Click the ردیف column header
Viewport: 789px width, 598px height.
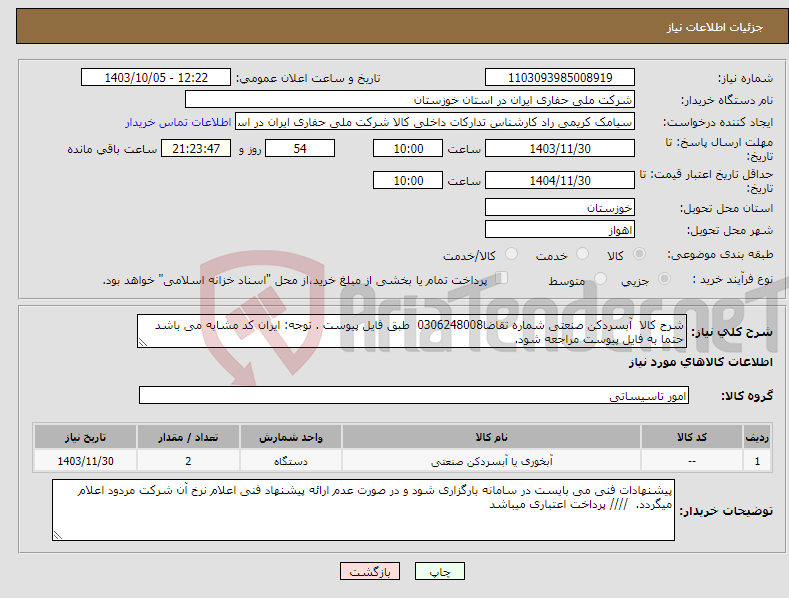(x=757, y=437)
